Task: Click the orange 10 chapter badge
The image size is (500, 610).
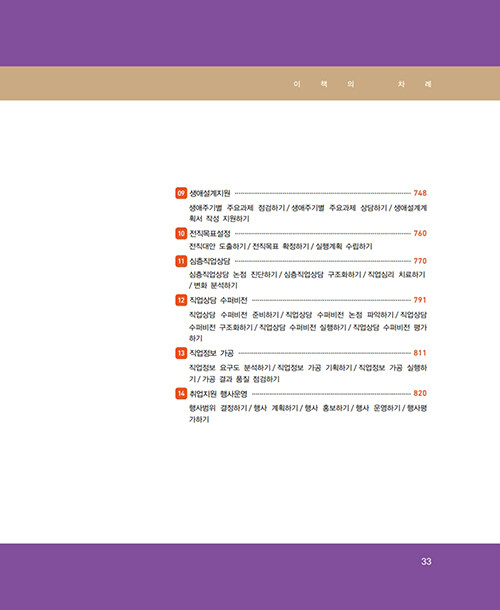Action: point(181,233)
